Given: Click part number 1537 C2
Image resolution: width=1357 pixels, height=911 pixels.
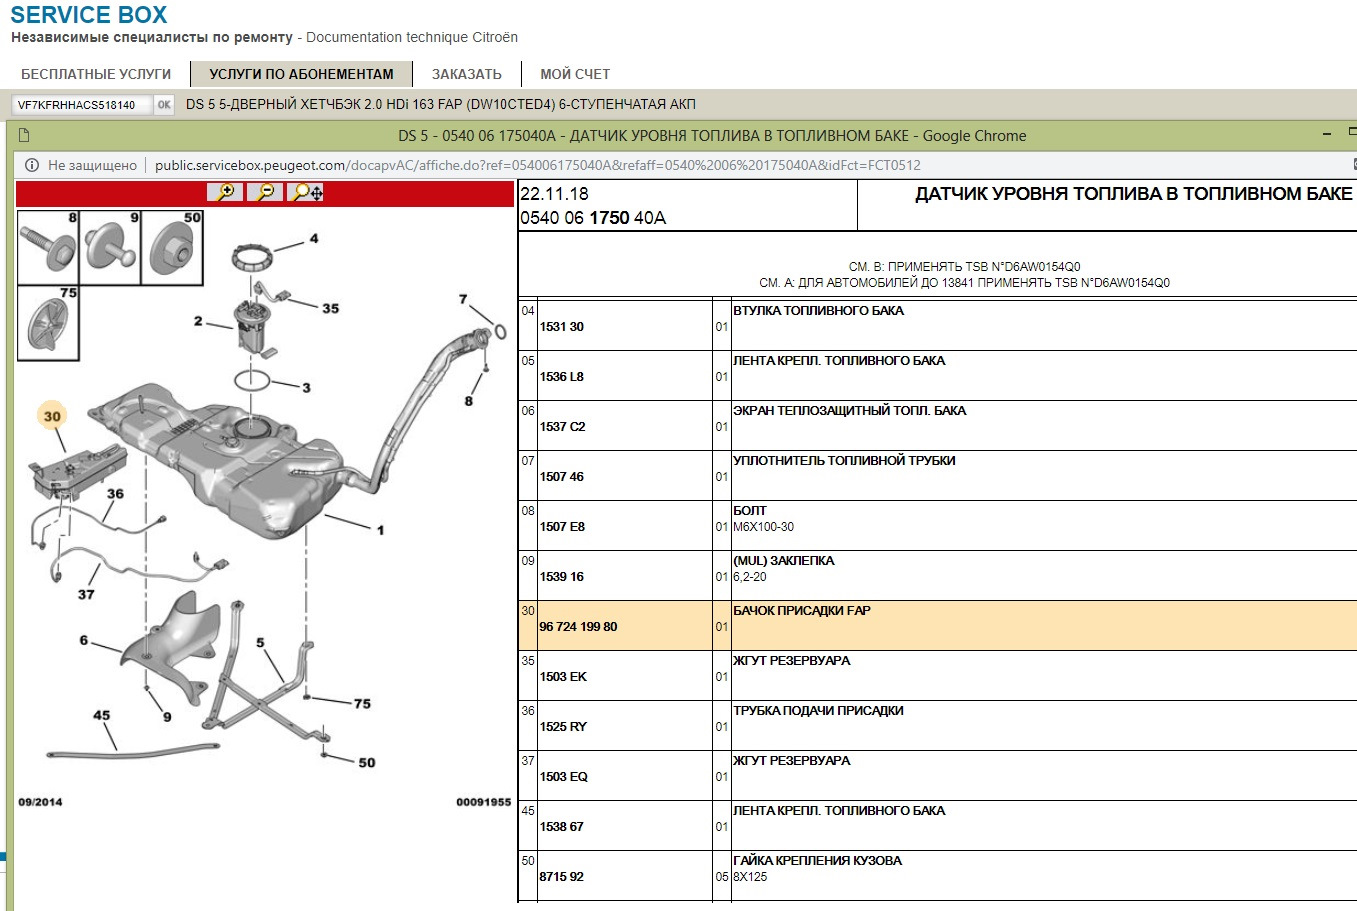Looking at the screenshot, I should pos(563,427).
